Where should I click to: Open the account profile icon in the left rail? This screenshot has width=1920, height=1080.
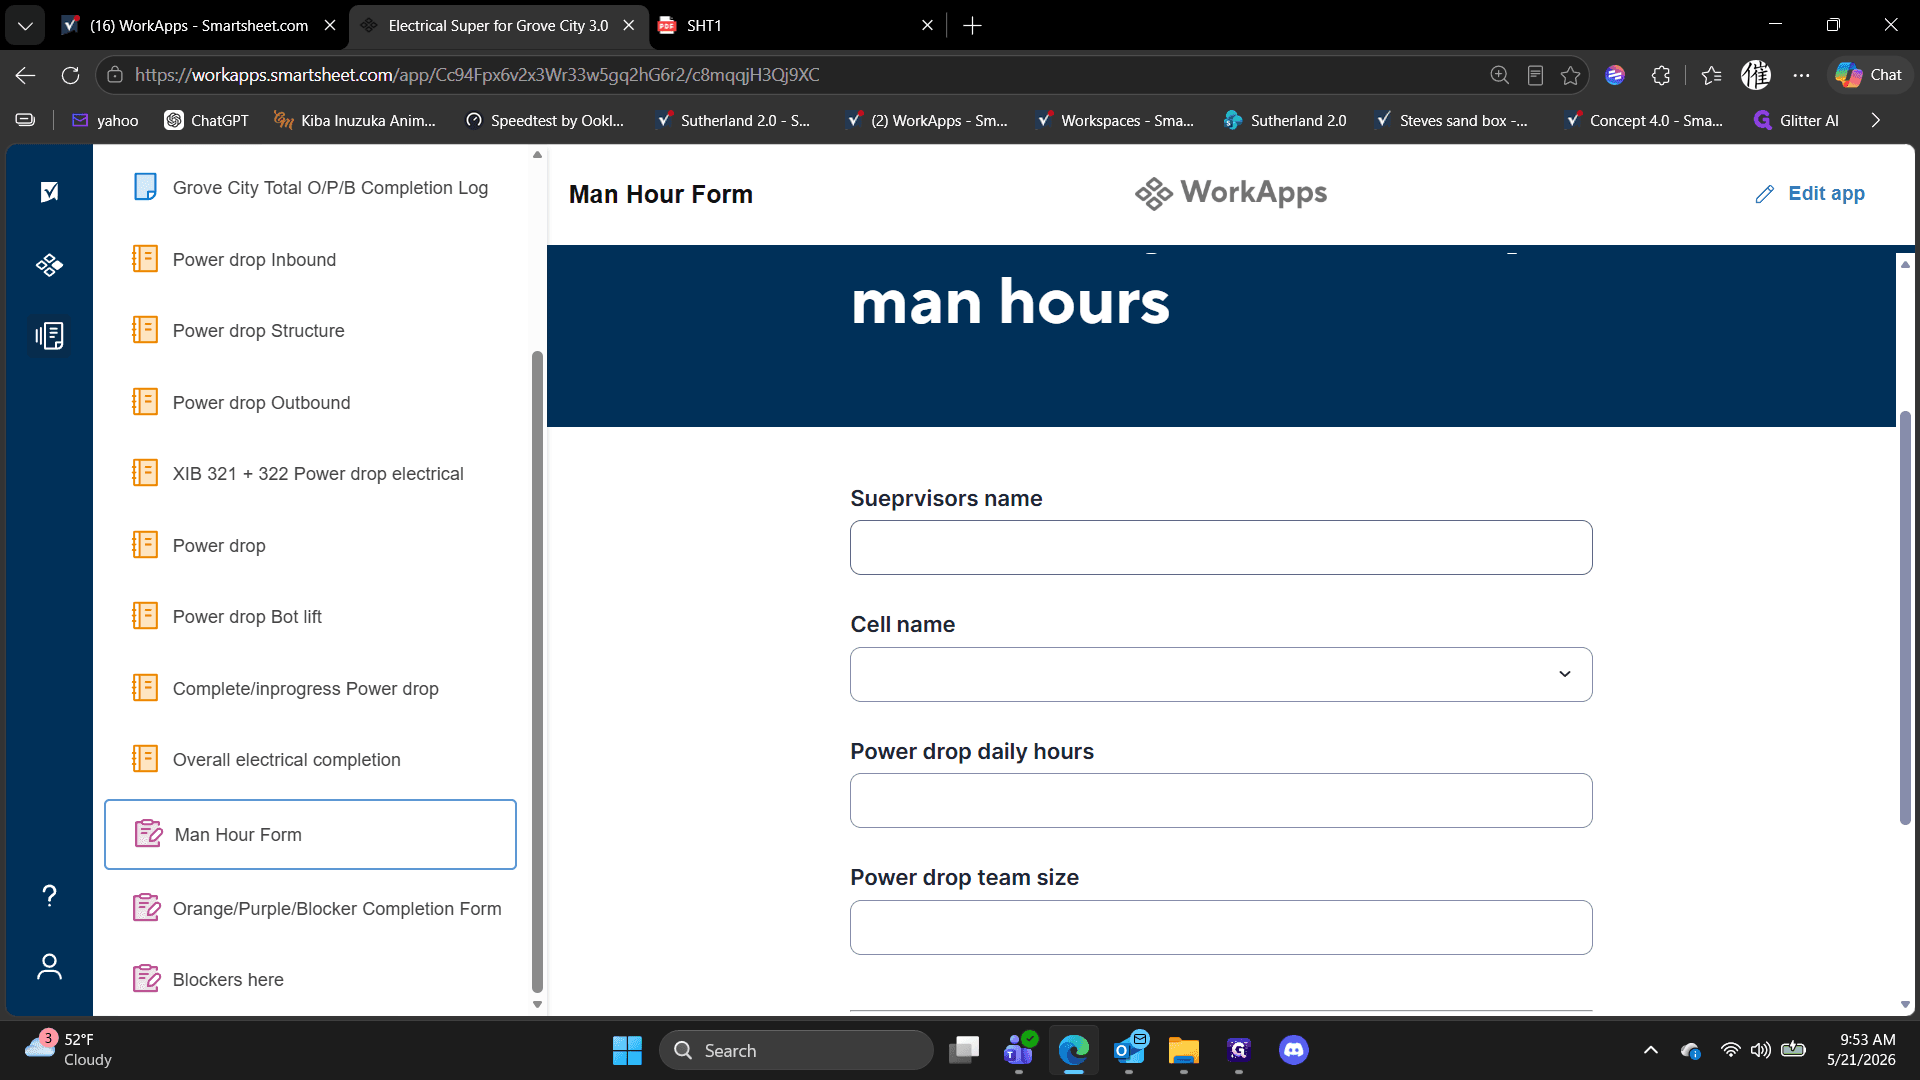click(49, 967)
